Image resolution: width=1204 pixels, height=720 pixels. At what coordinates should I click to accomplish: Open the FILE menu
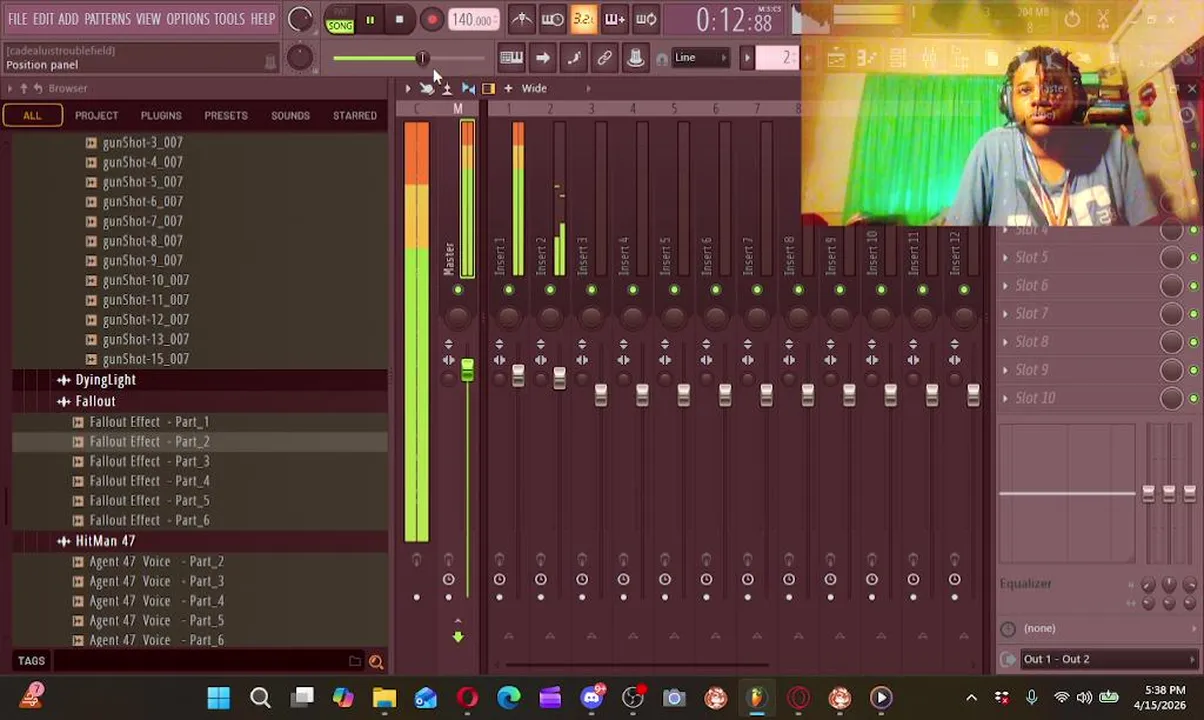click(18, 19)
